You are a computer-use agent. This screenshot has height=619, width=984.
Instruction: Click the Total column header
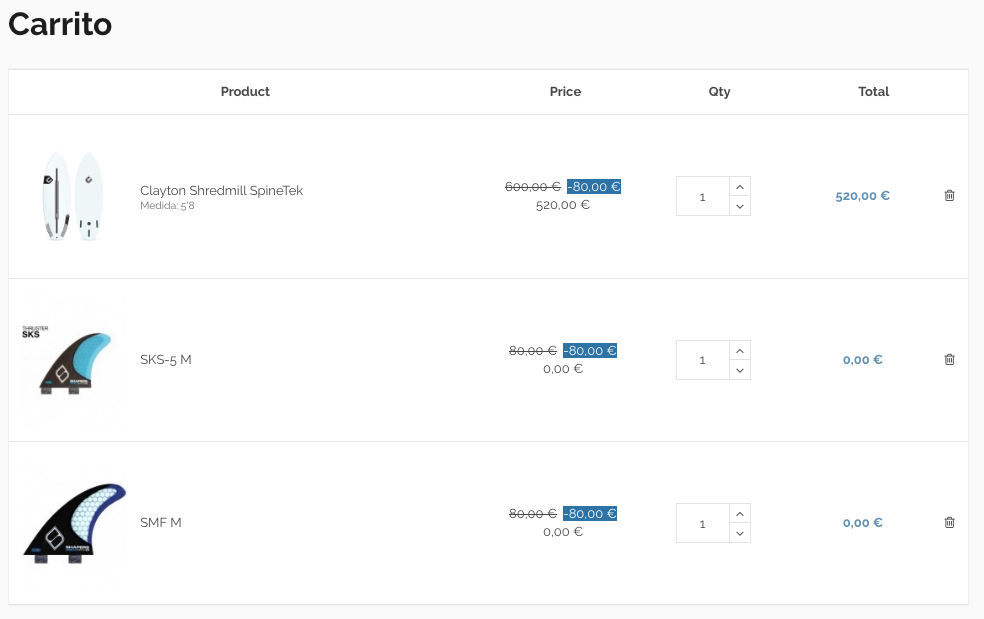click(x=874, y=92)
